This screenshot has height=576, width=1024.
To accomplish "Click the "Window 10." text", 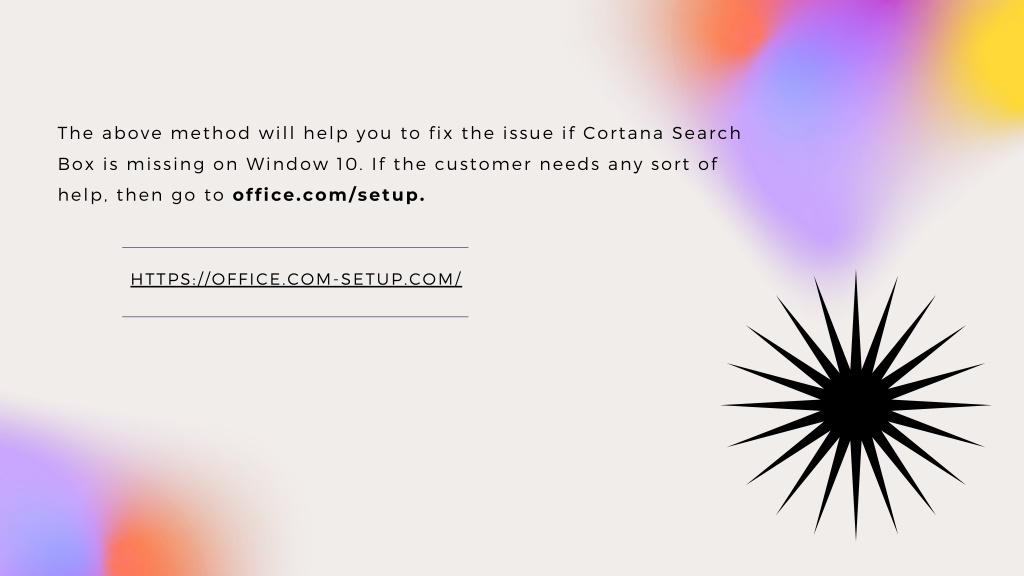I will (304, 164).
